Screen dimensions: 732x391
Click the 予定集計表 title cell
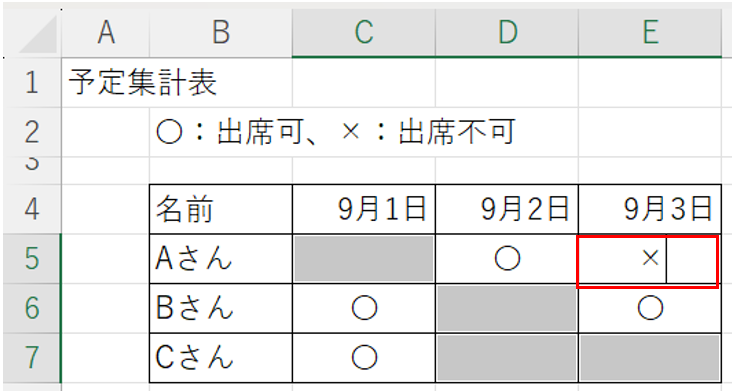106,83
